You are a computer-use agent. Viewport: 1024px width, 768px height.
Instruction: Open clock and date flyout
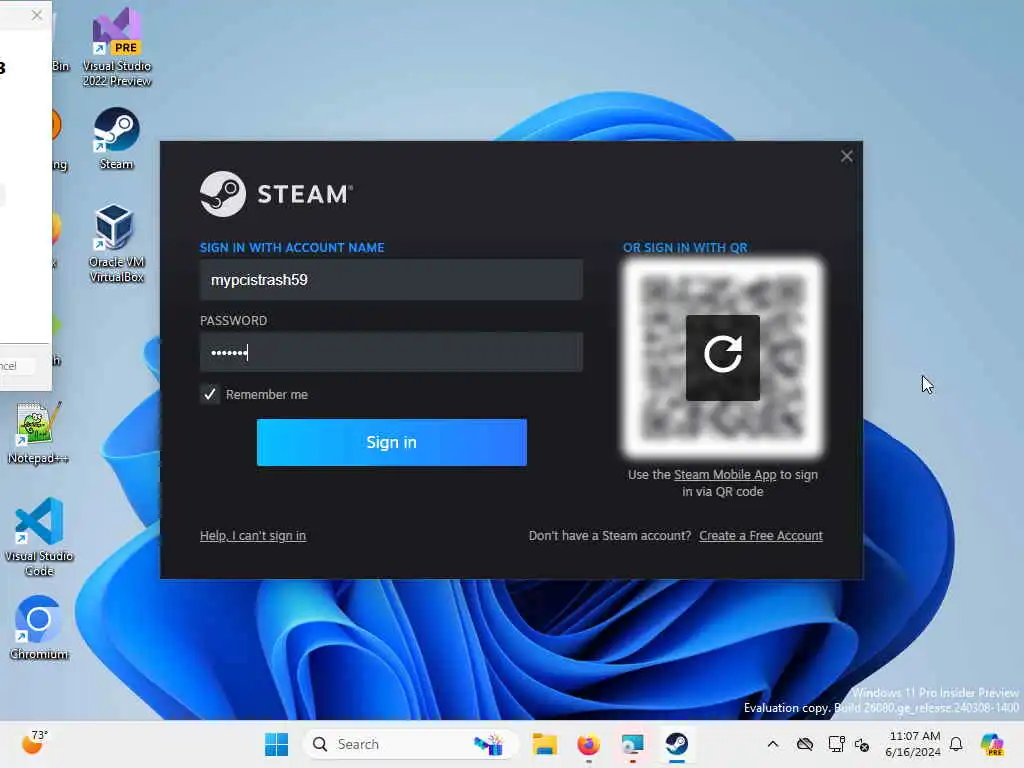coord(913,744)
